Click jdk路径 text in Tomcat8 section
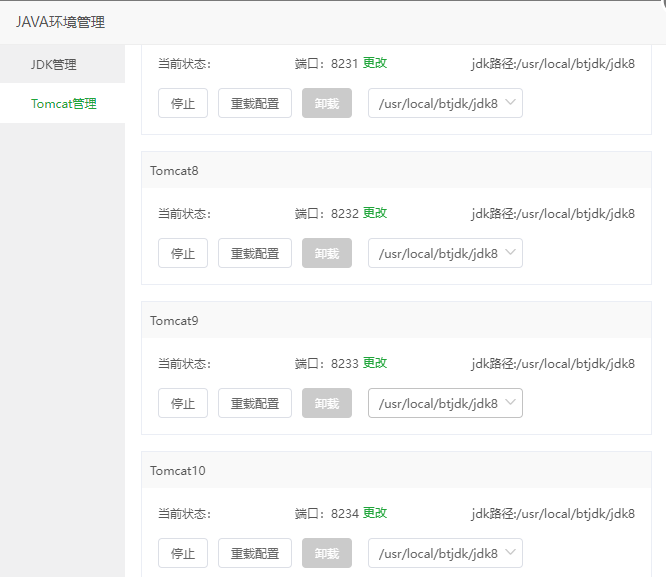Viewport: 666px width, 577px height. 553,214
